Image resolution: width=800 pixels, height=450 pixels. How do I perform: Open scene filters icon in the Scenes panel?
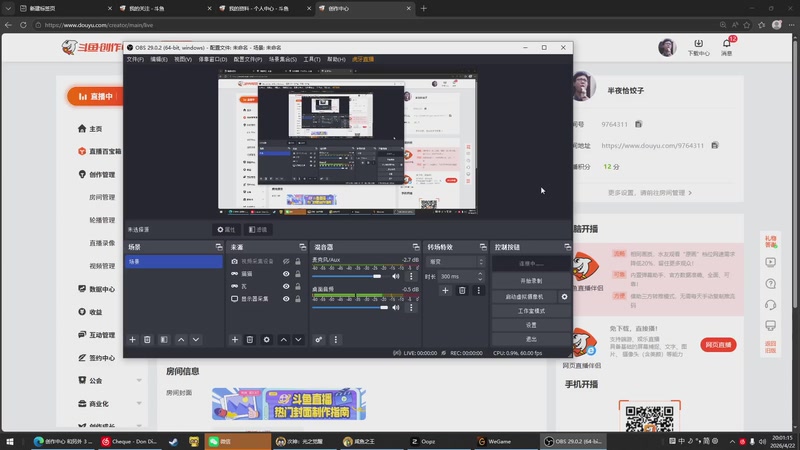[164, 340]
